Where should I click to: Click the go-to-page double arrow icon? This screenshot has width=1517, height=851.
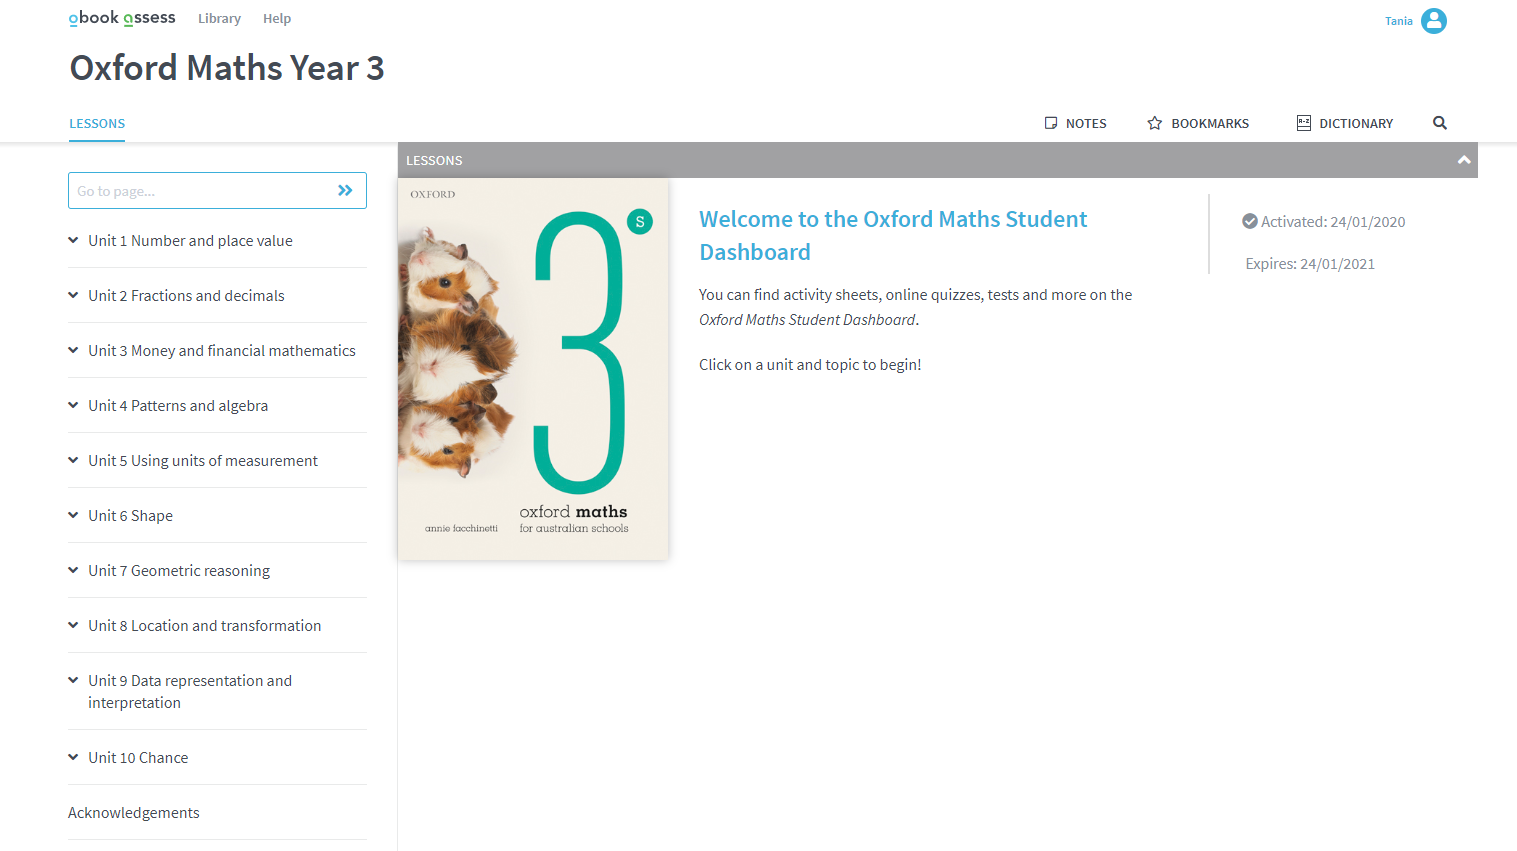344,190
